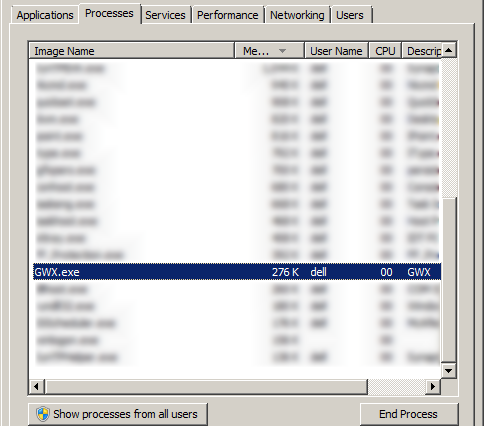Viewport: 484px width, 426px height.
Task: Sort by Image Name column header
Action: click(x=132, y=51)
